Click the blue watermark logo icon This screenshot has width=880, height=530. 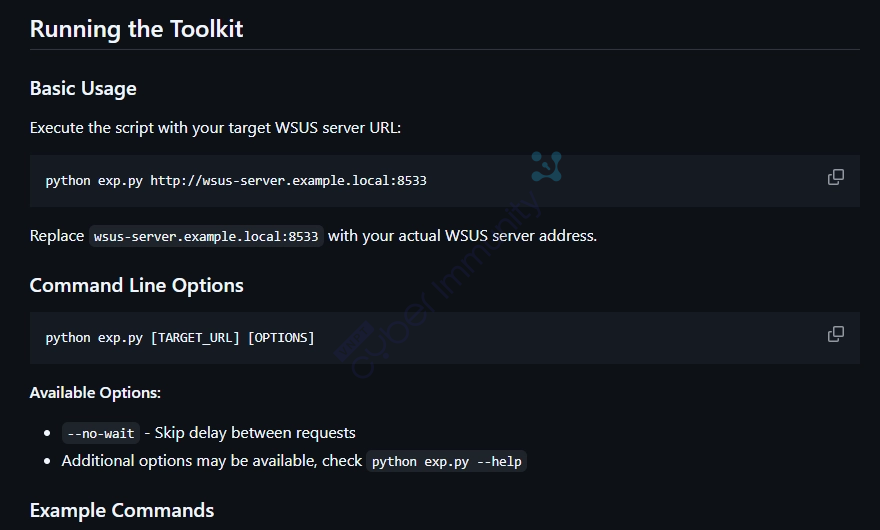click(546, 167)
